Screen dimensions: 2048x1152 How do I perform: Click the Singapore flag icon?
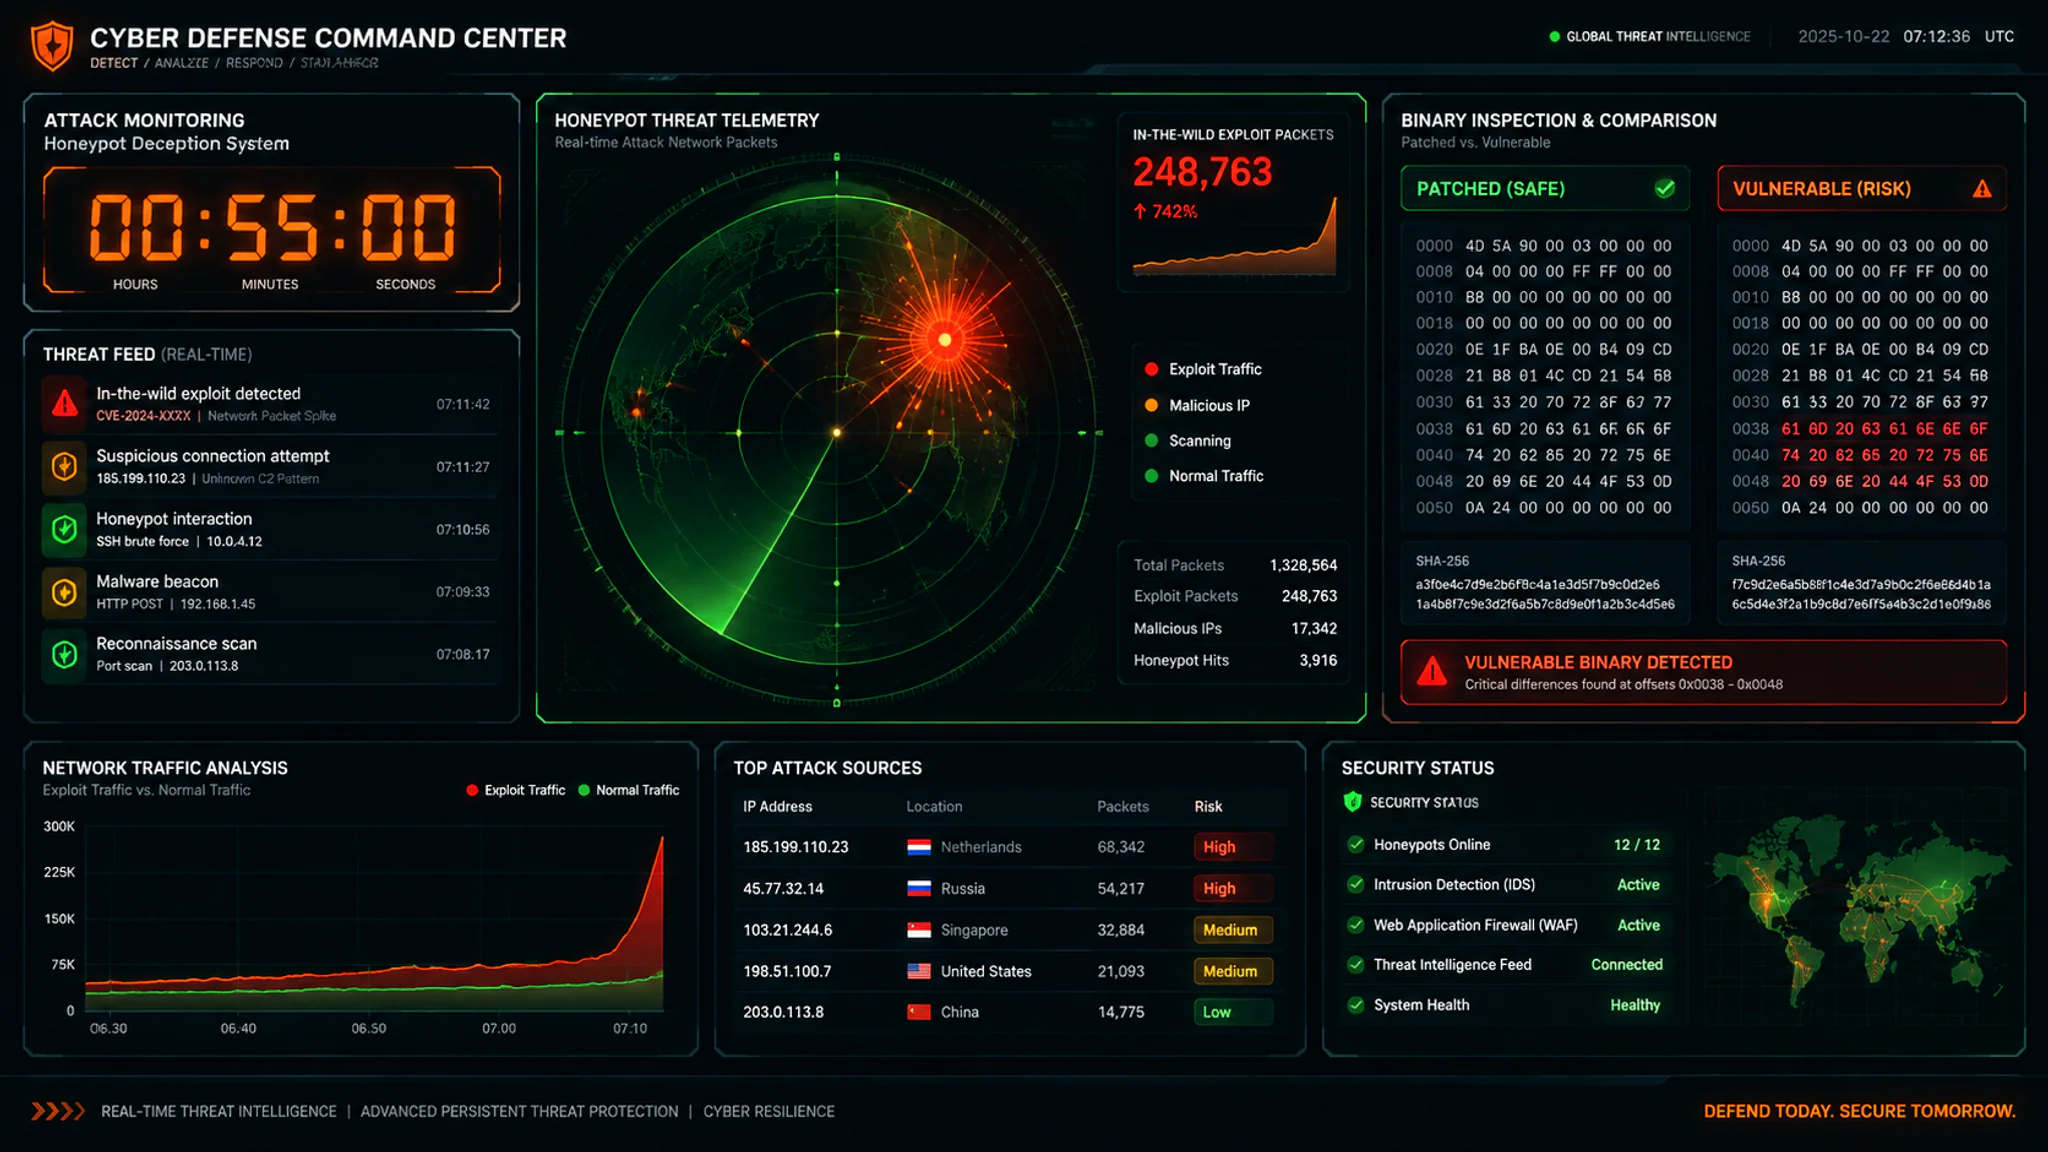pos(919,930)
